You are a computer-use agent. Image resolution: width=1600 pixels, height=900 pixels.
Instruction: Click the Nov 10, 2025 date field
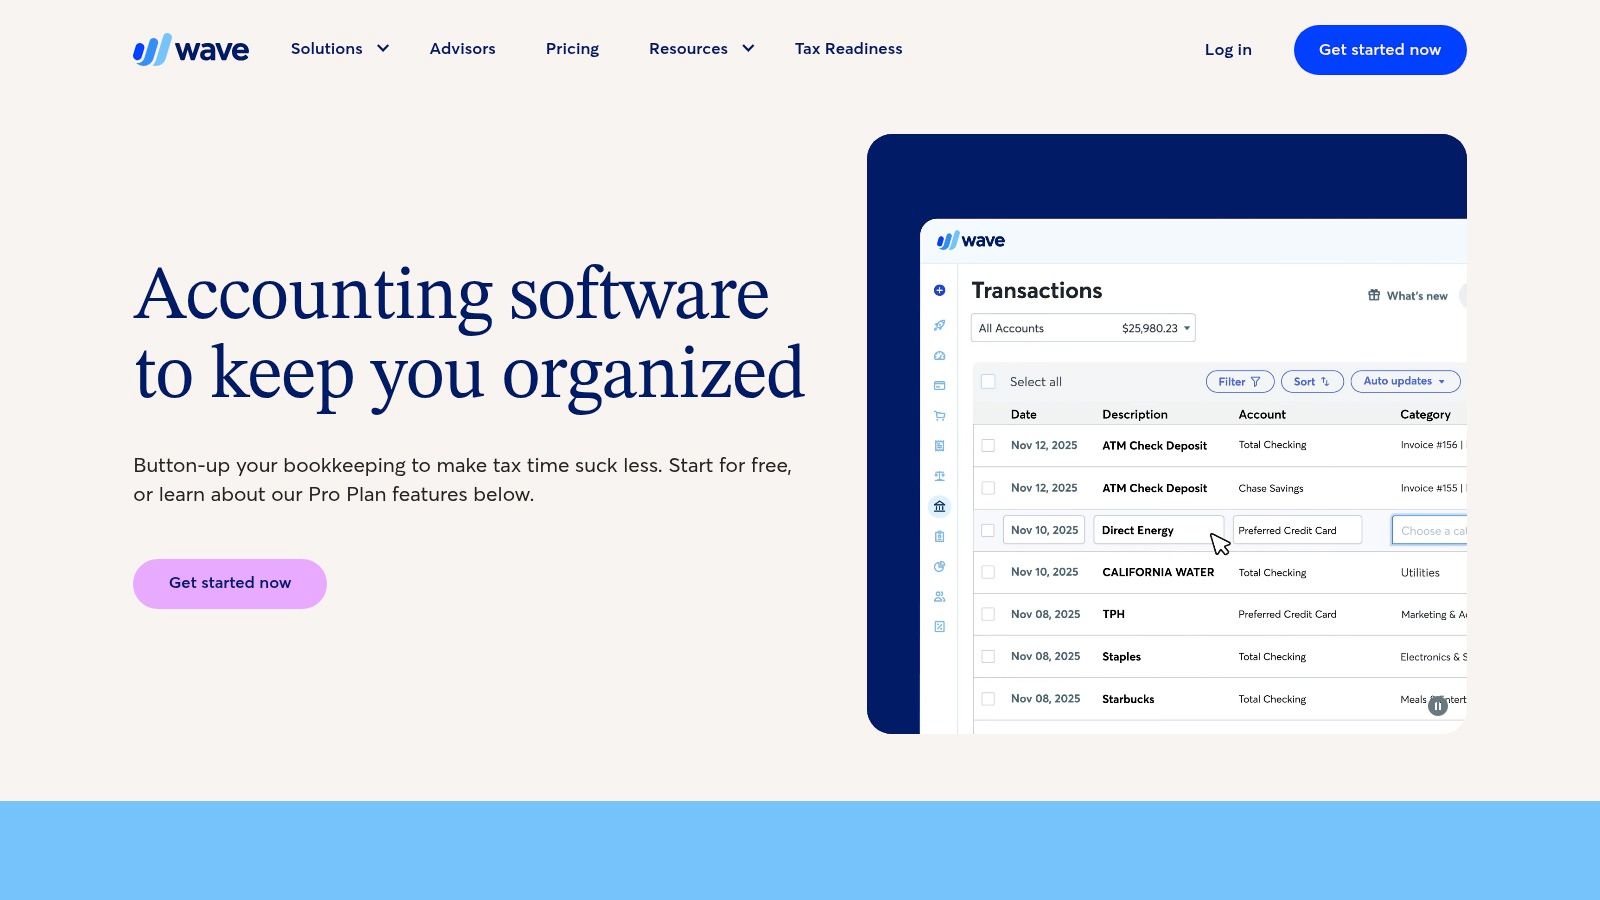click(1044, 530)
